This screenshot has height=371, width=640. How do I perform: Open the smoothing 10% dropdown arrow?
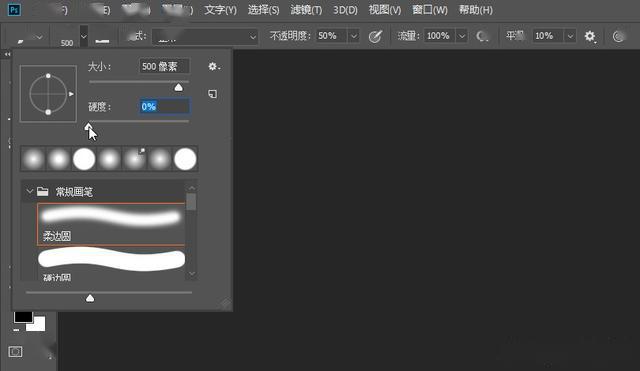[x=570, y=36]
